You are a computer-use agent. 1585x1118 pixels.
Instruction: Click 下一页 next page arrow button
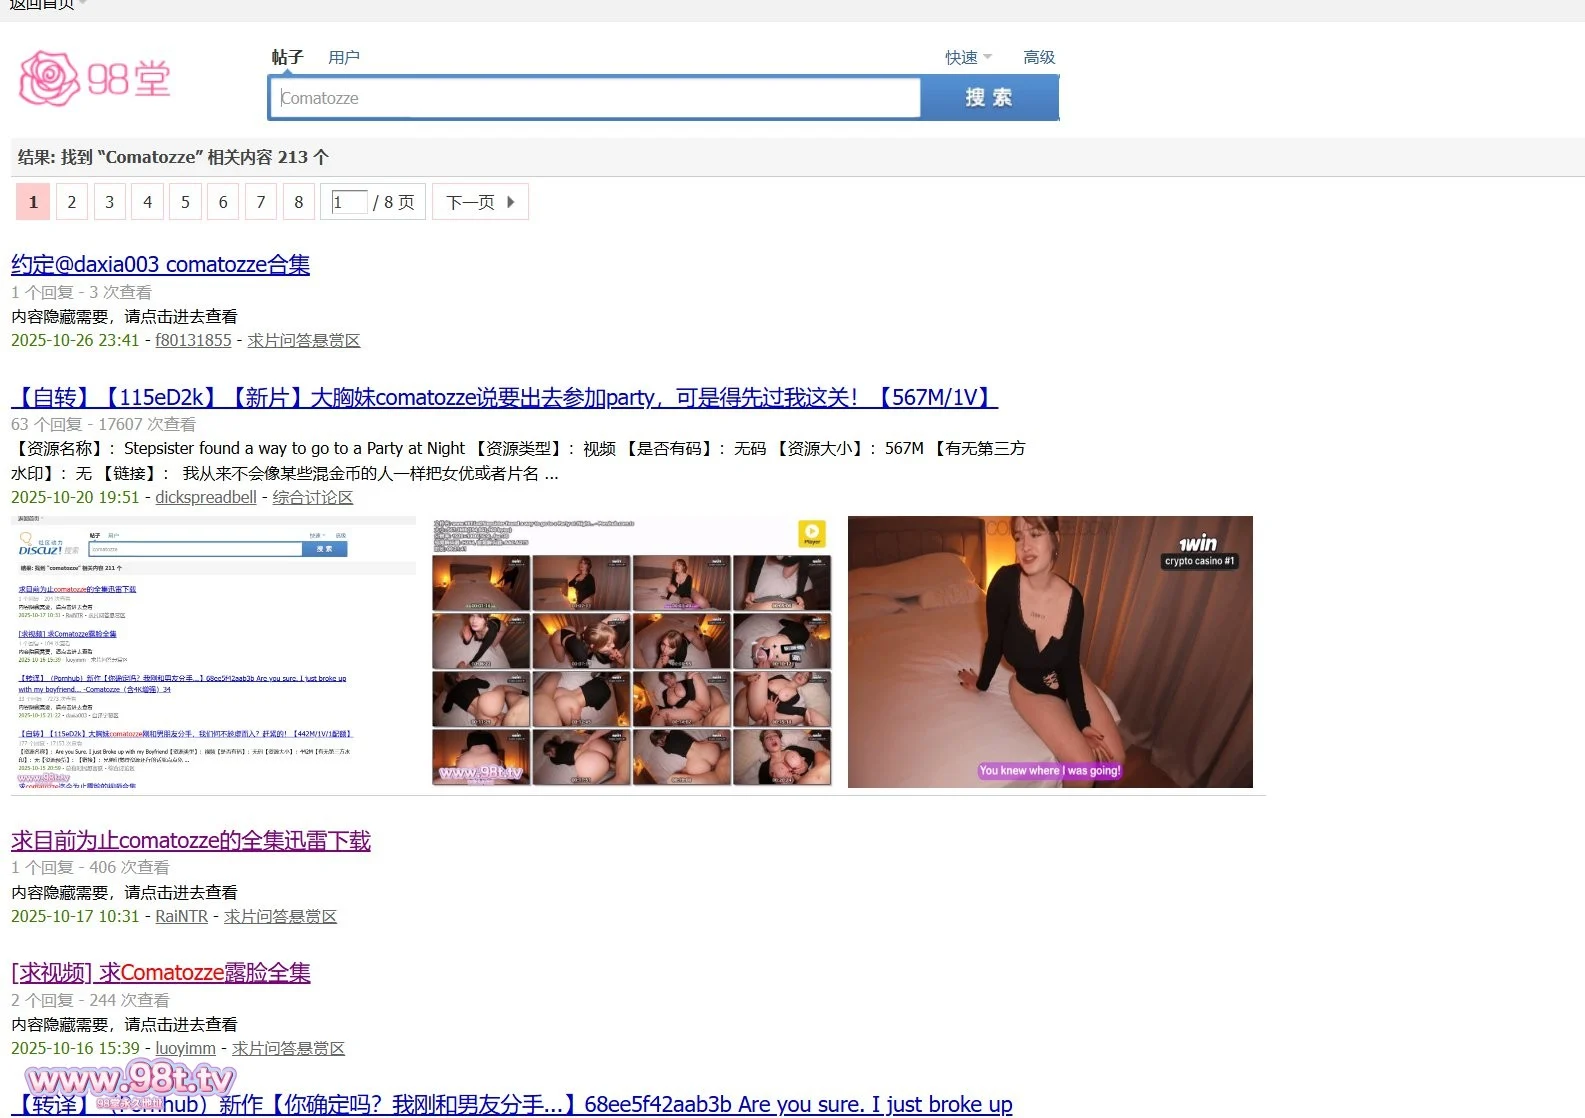[x=480, y=202]
